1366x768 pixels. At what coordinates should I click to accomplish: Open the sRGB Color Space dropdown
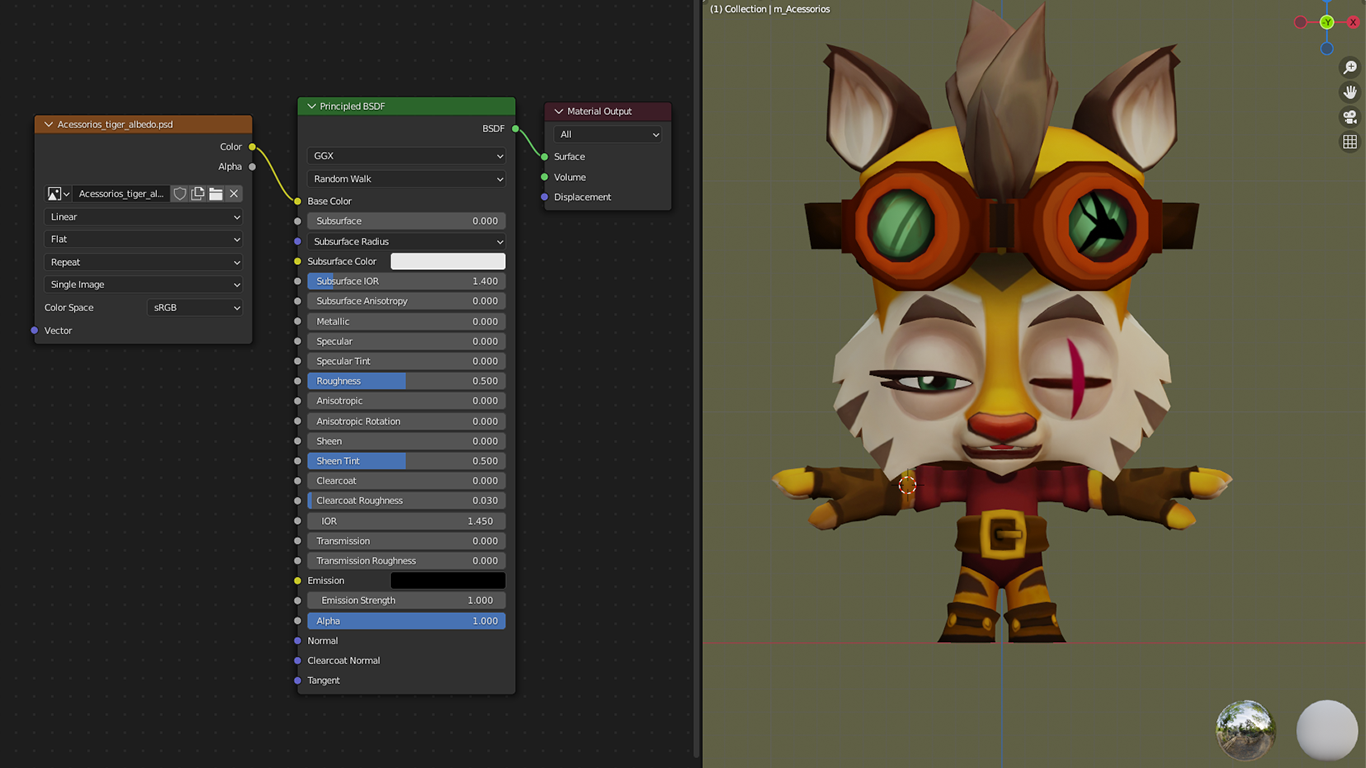pos(196,308)
